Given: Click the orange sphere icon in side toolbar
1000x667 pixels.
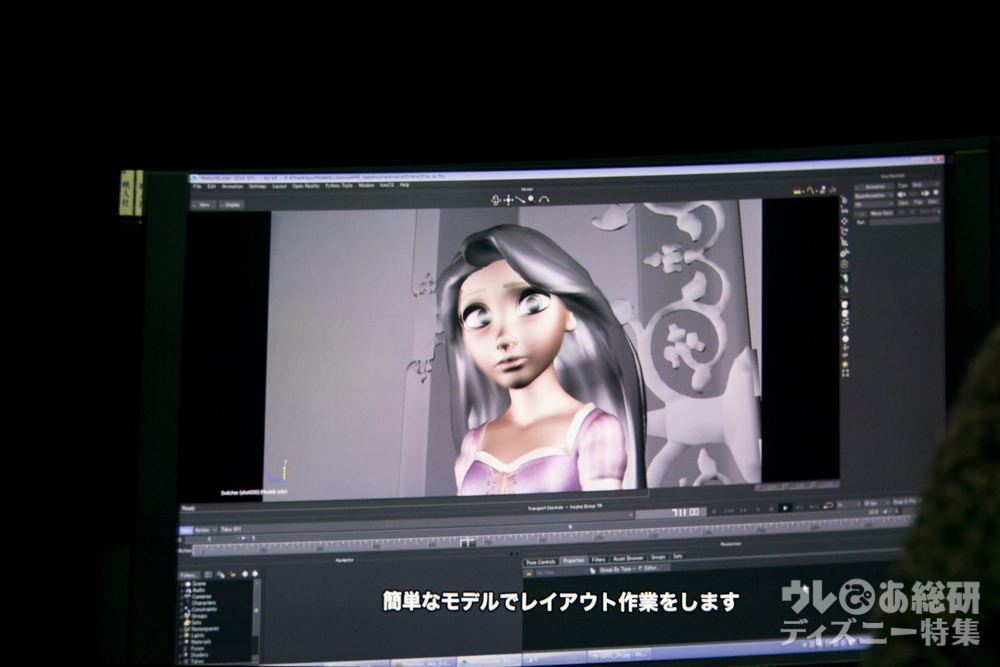Looking at the screenshot, I should [x=845, y=364].
